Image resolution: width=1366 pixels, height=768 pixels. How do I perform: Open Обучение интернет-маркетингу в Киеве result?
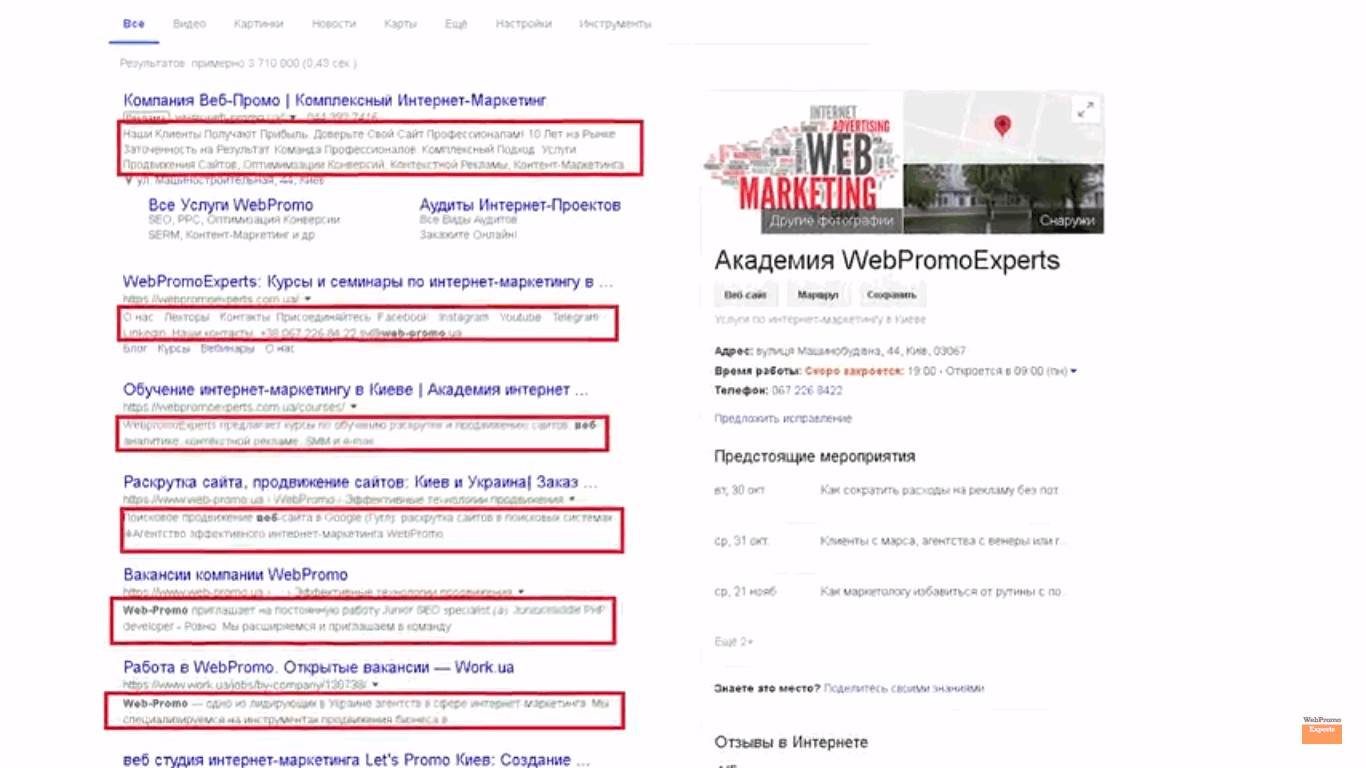tap(356, 390)
